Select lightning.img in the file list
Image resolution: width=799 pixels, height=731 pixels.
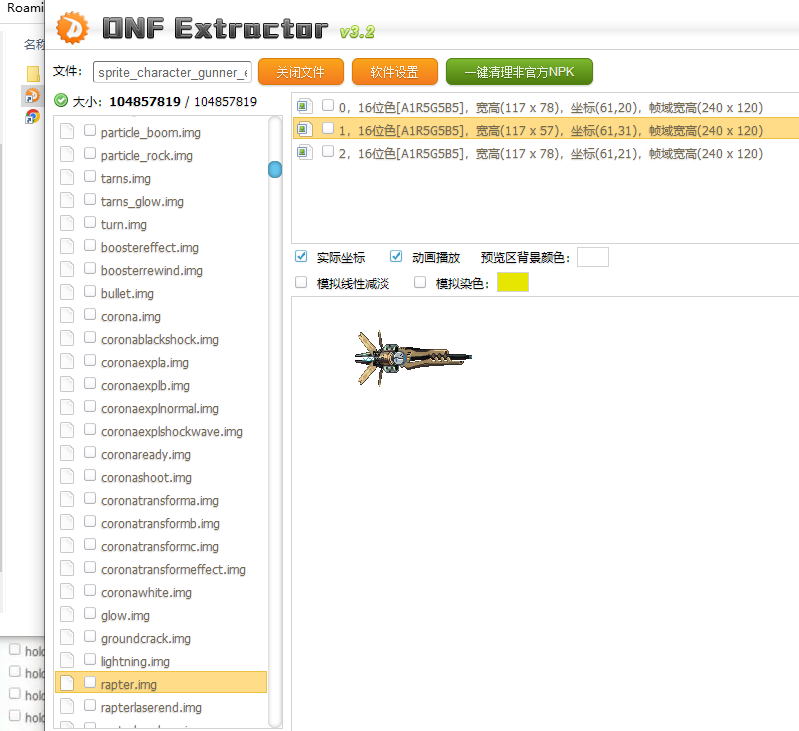pyautogui.click(x=135, y=661)
